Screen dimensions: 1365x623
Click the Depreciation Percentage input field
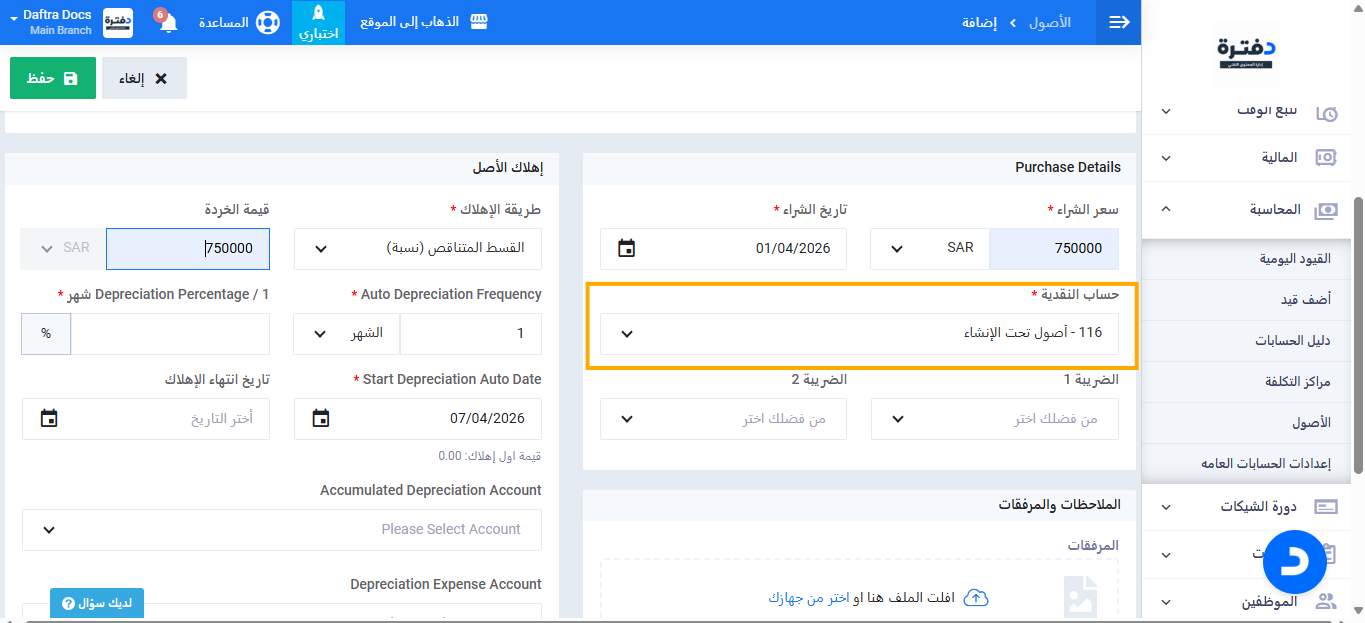pos(170,333)
